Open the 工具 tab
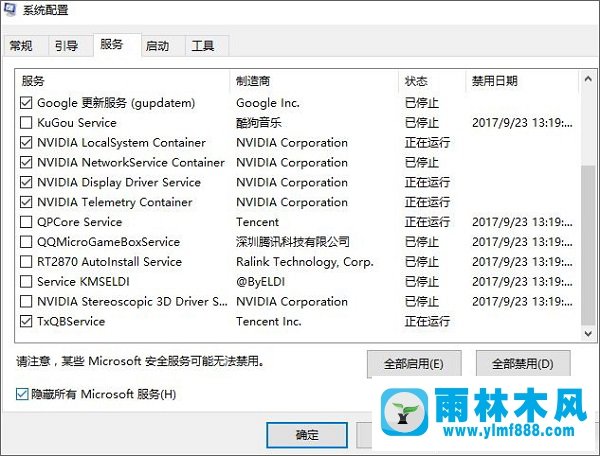Viewport: 600px width, 456px height. pyautogui.click(x=207, y=46)
